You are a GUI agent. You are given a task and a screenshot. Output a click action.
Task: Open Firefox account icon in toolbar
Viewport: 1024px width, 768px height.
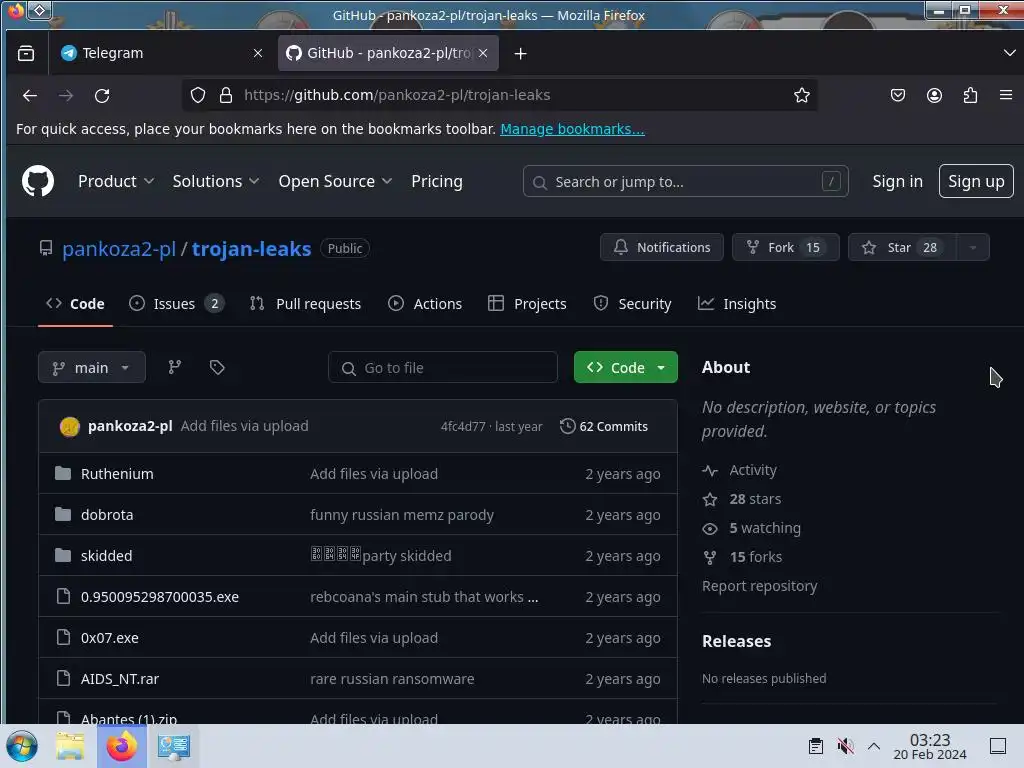(935, 95)
